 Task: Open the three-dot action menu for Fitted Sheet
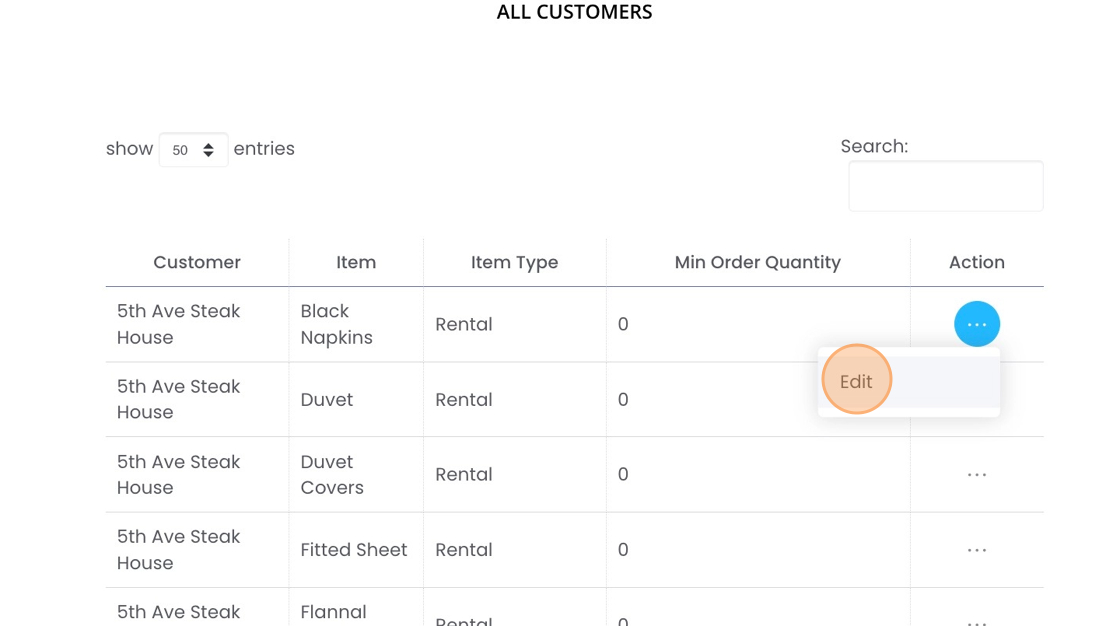point(977,550)
